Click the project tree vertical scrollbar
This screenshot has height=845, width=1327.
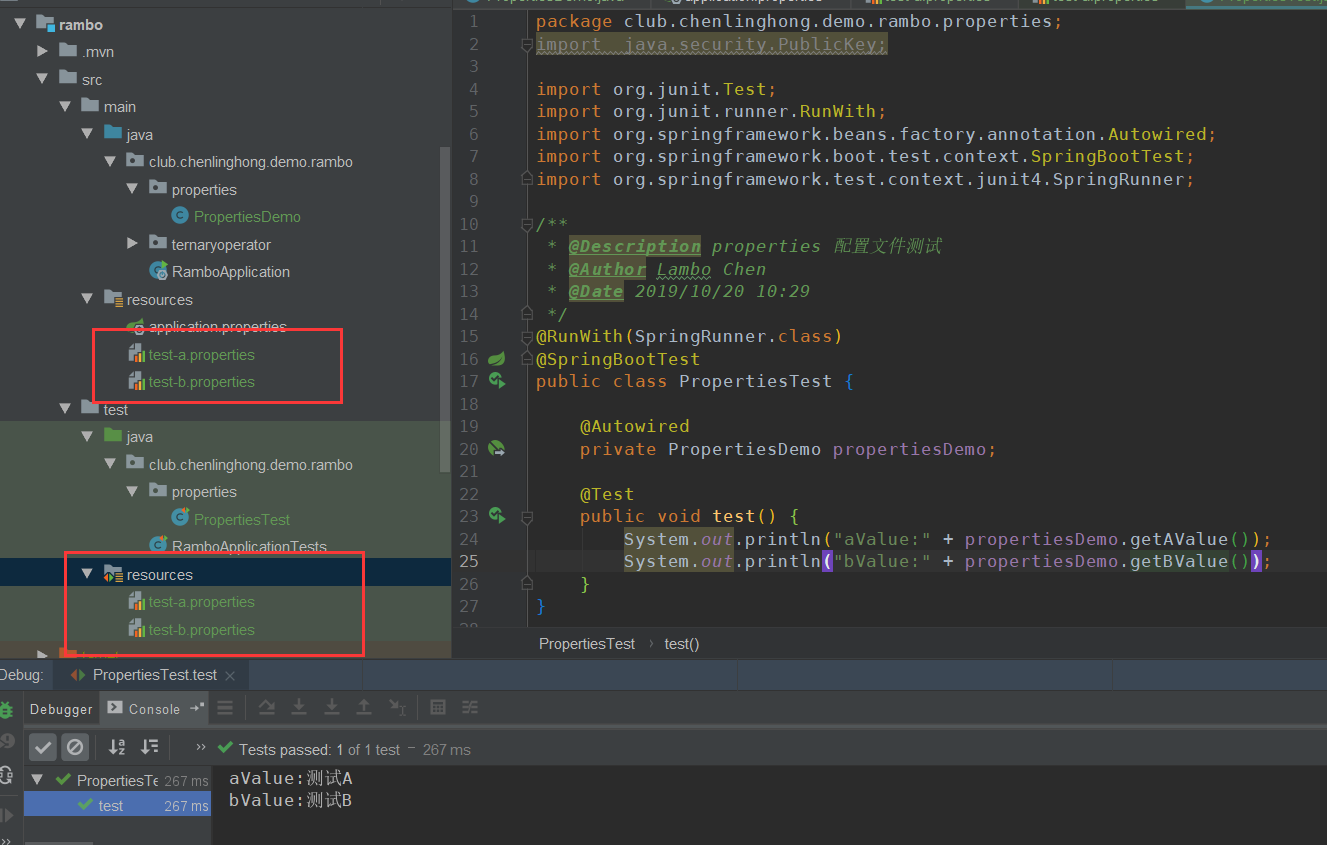(x=445, y=308)
